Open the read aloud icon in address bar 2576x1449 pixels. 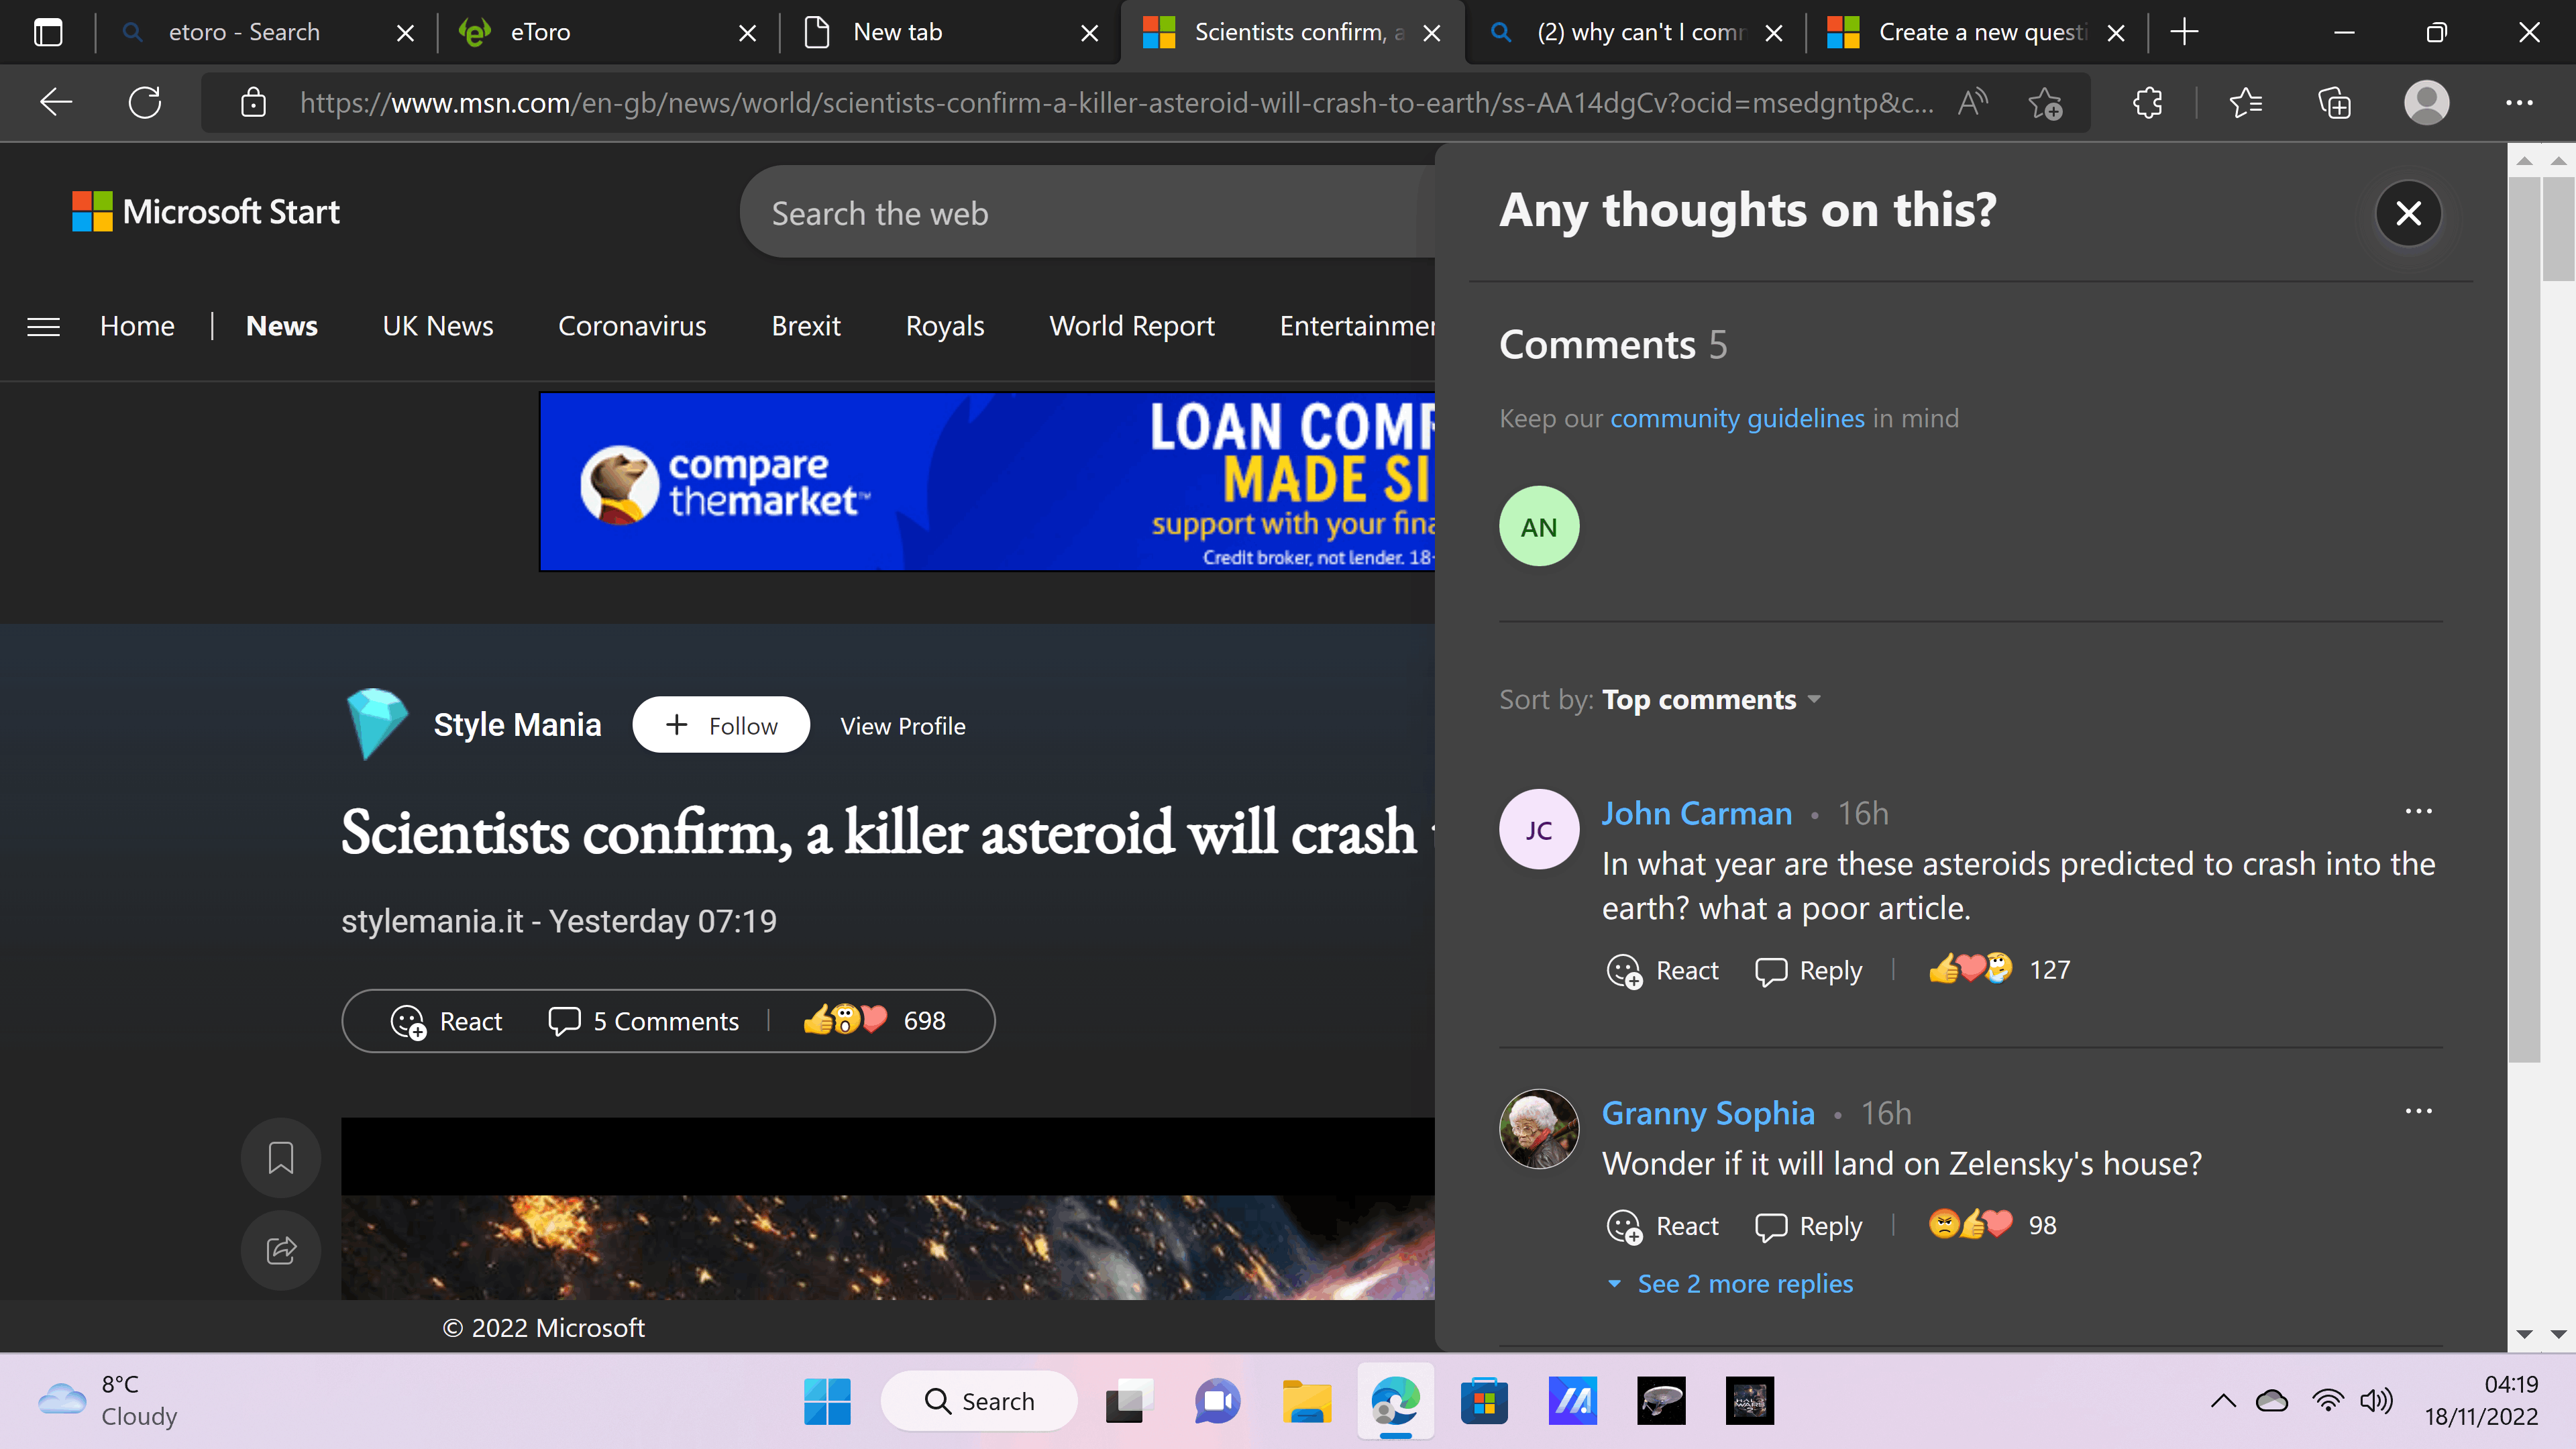click(x=1972, y=102)
